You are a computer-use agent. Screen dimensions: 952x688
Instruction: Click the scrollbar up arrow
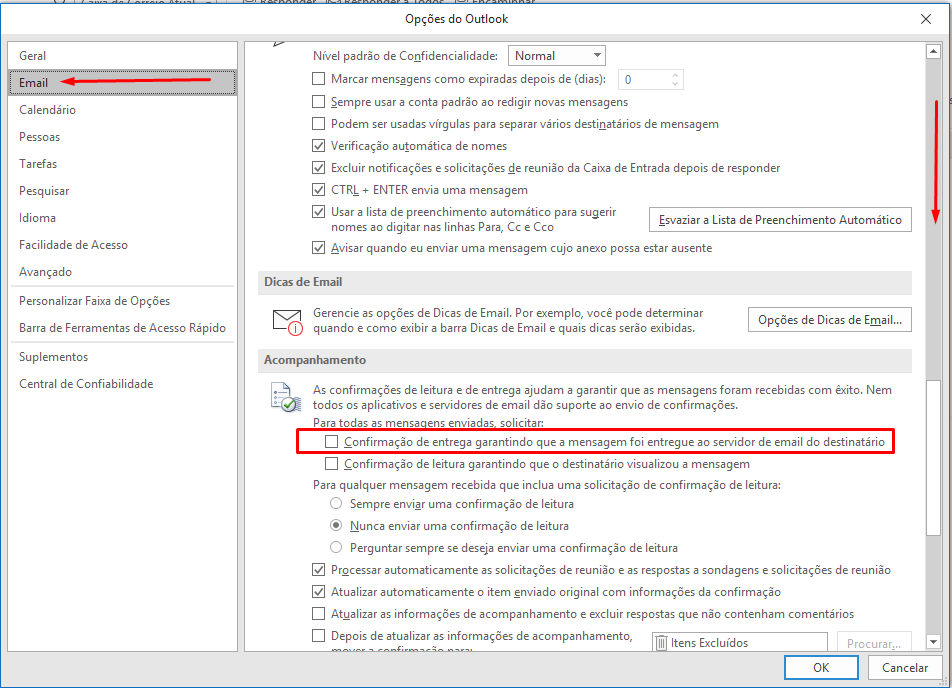click(933, 52)
